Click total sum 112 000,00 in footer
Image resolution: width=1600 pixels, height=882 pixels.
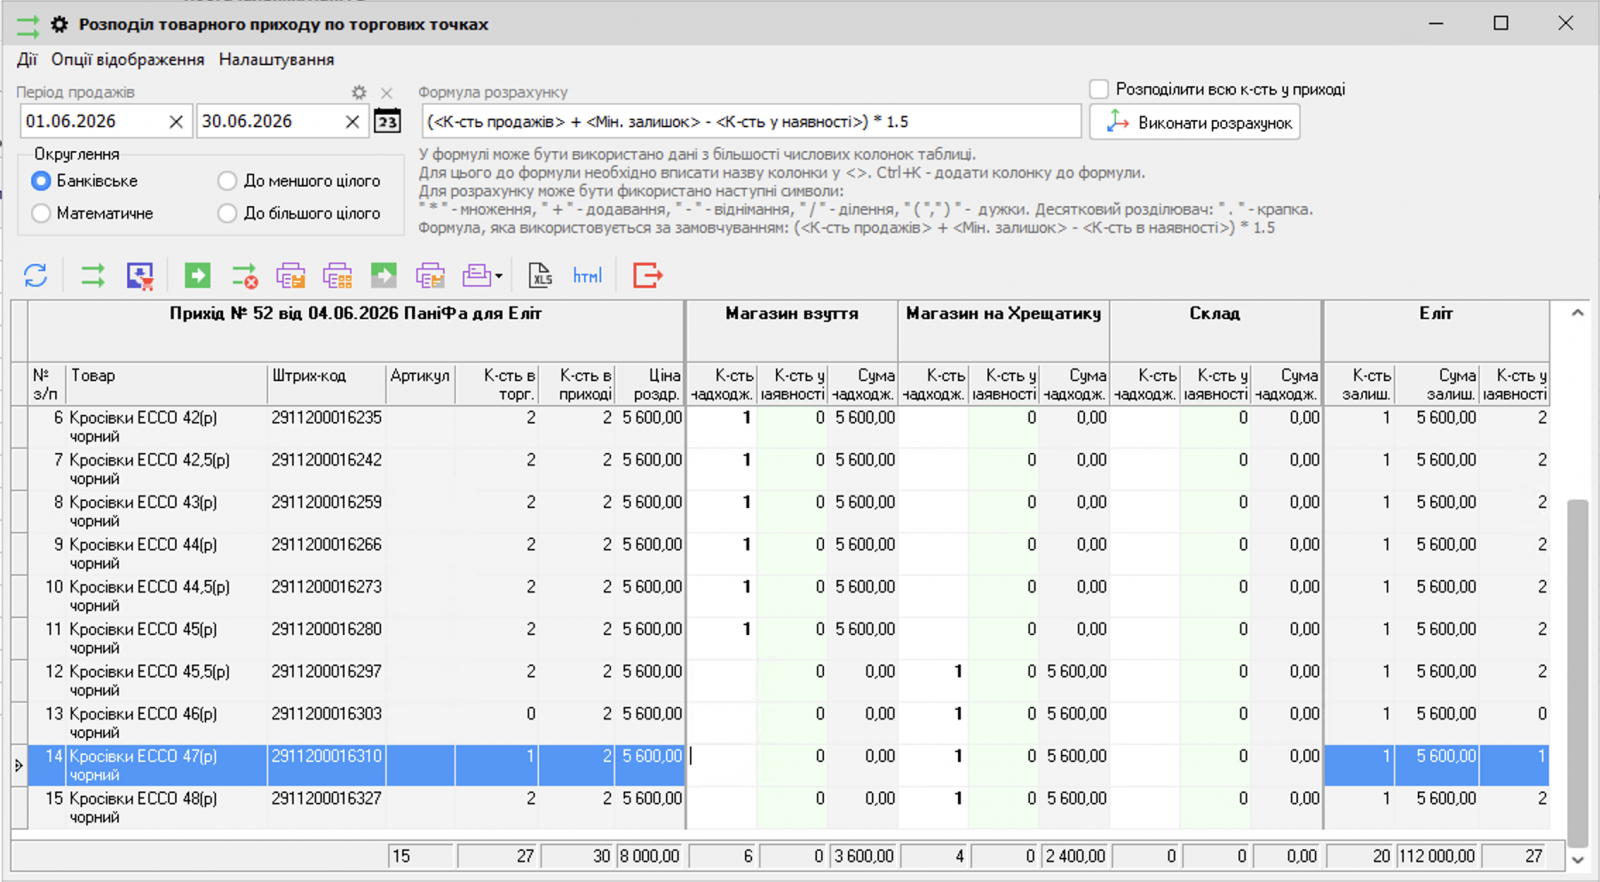(1437, 856)
